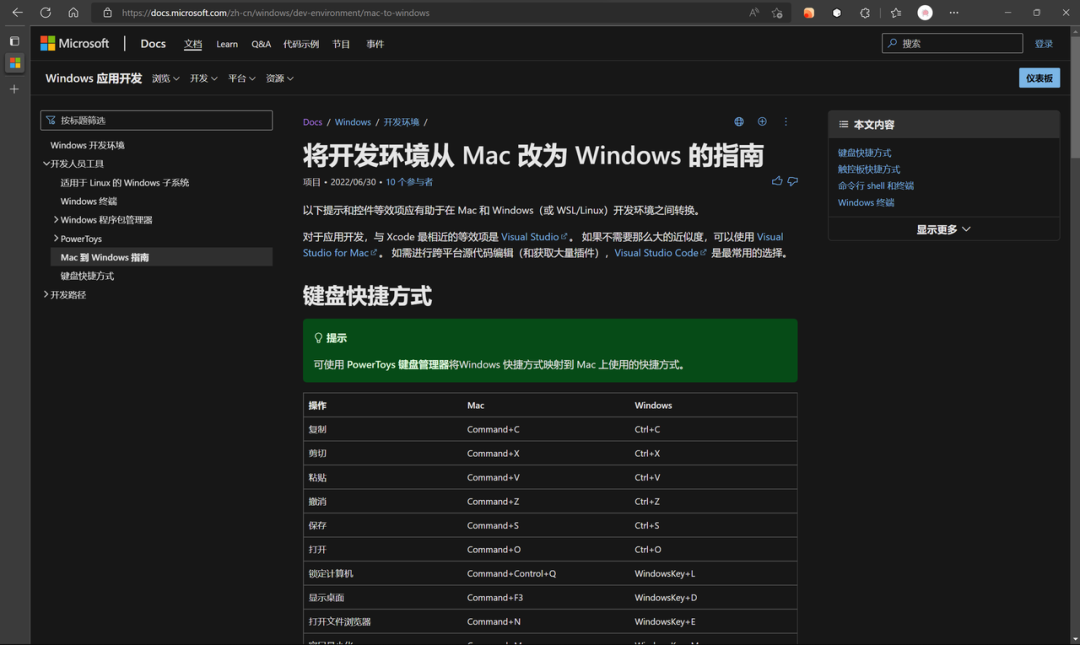Expand the 浏览 dropdown menu
Screen dimensions: 1080x645
pos(166,78)
